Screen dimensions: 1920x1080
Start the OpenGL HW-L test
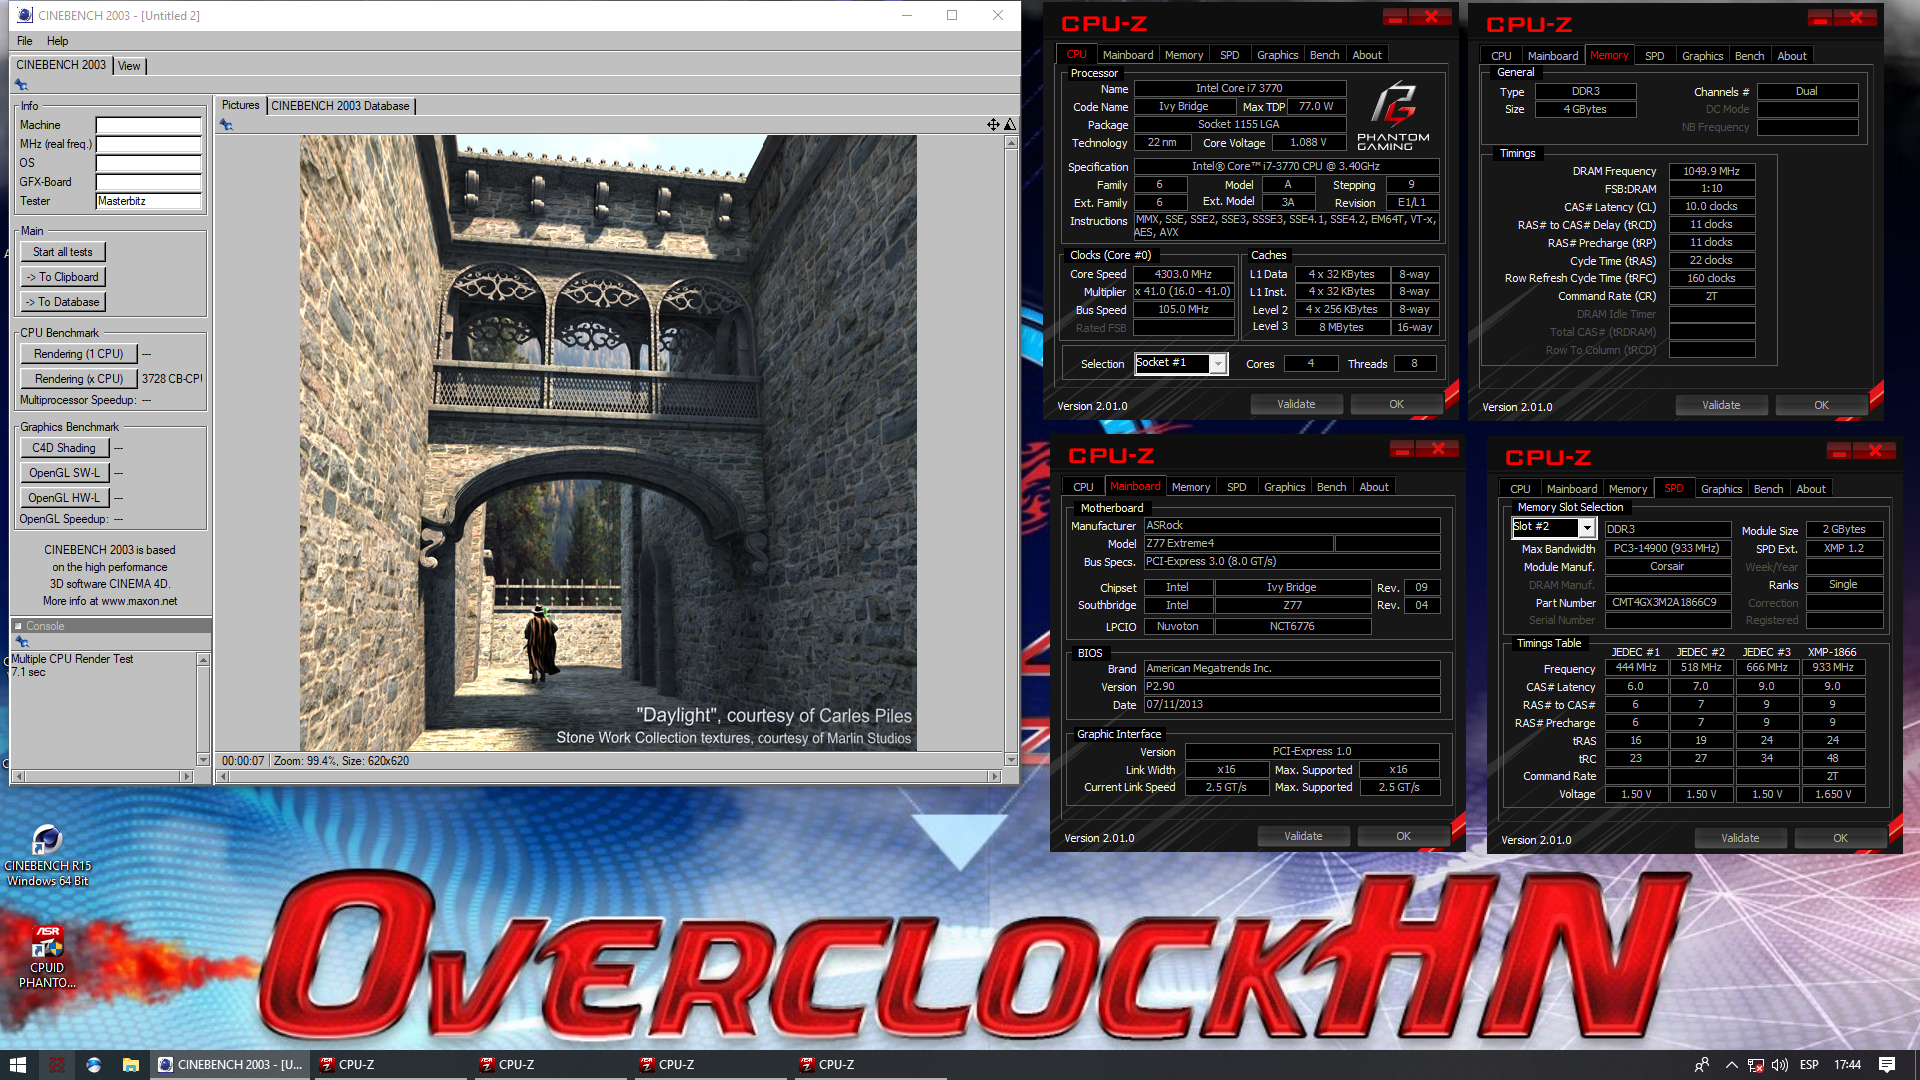click(x=64, y=498)
